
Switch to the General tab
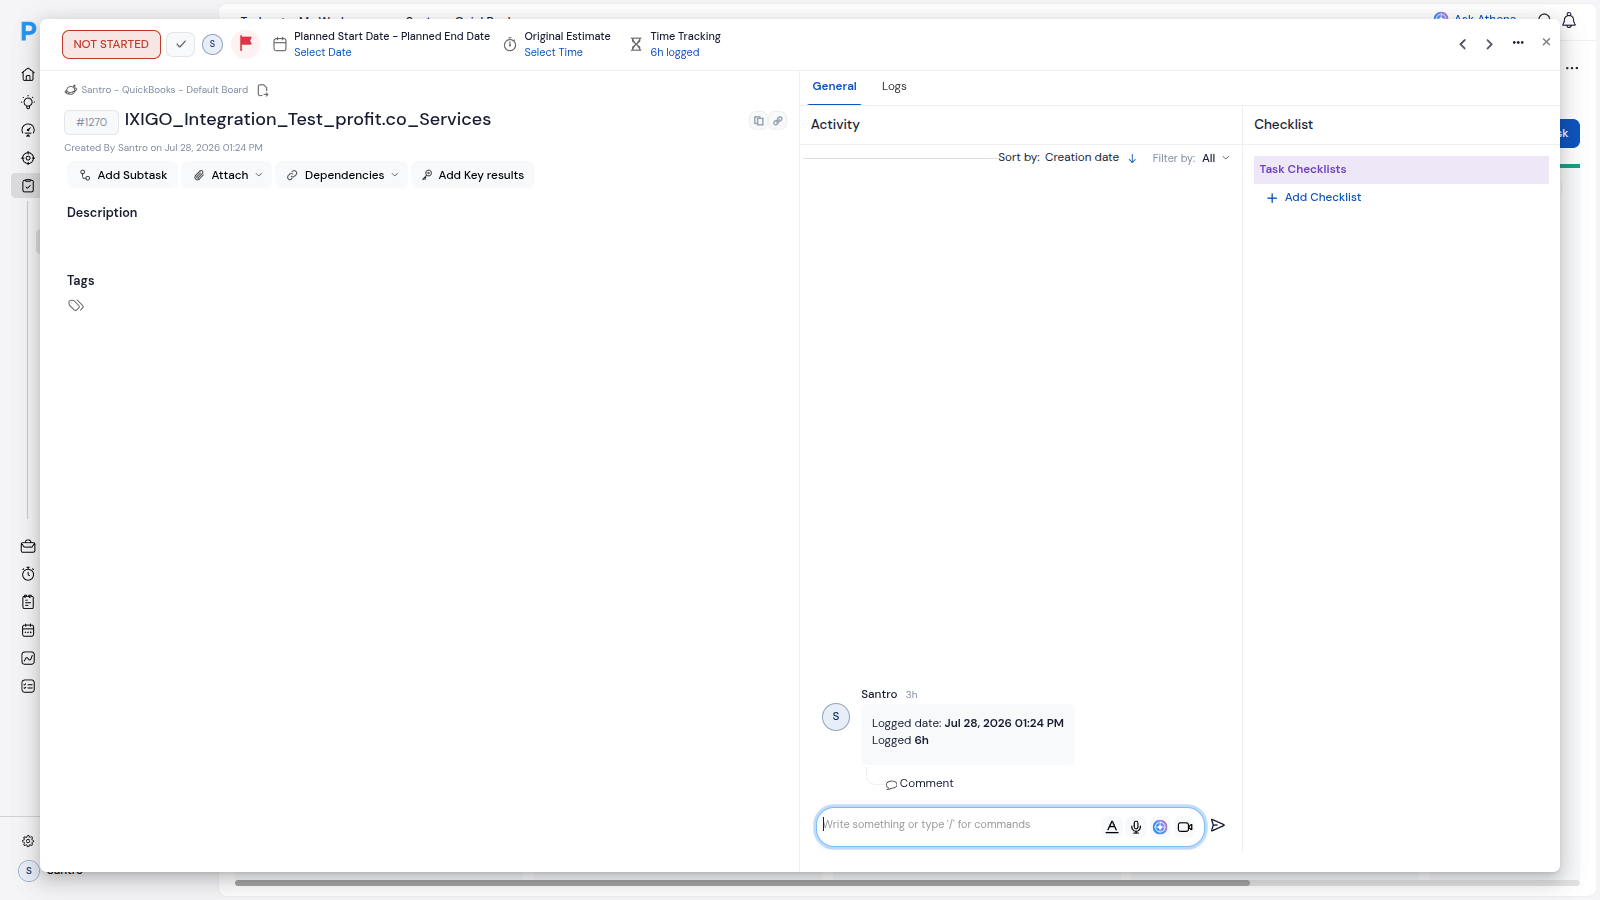pyautogui.click(x=834, y=87)
